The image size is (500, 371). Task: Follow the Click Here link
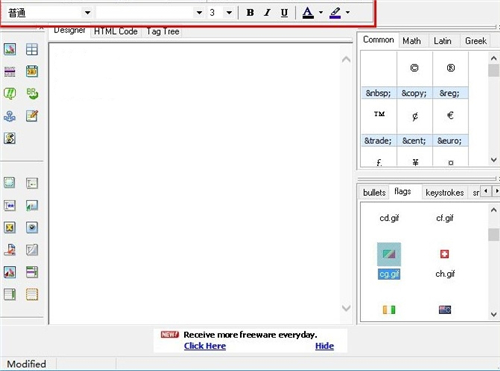(x=205, y=346)
